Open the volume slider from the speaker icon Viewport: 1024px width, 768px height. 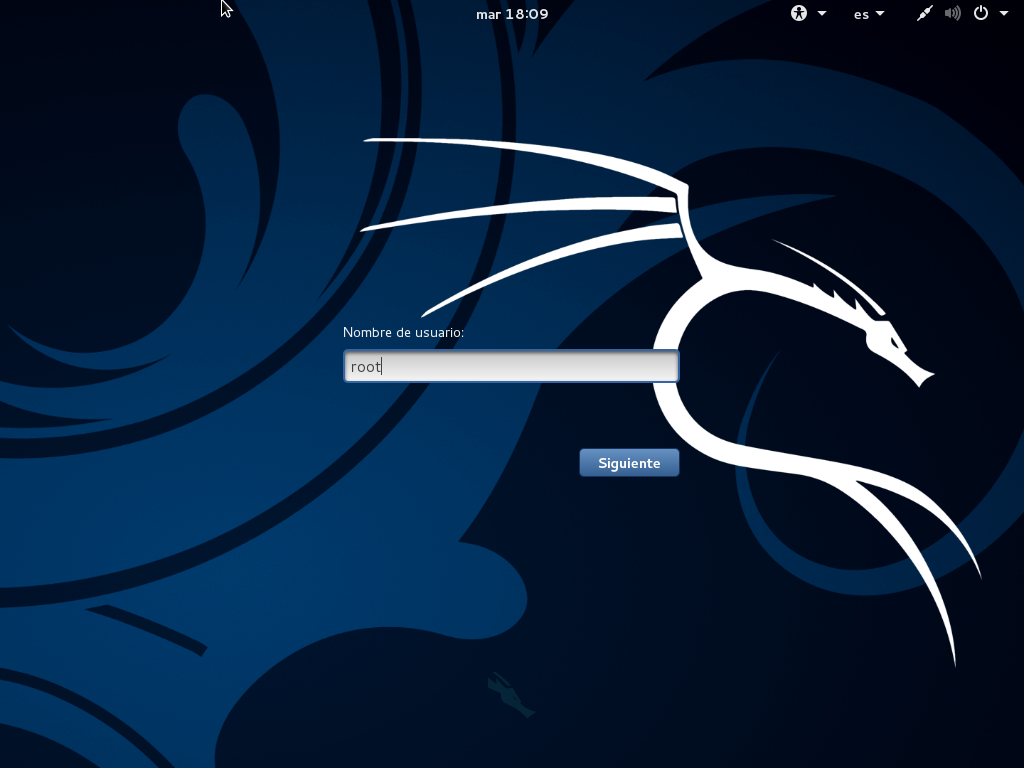tap(952, 14)
